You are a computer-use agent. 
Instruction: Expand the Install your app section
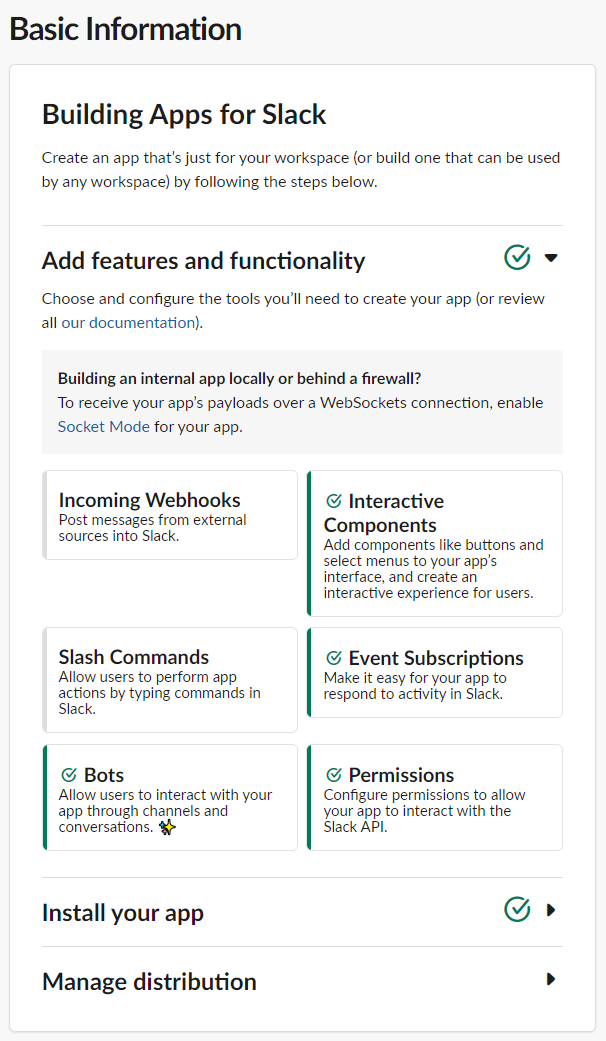click(551, 910)
